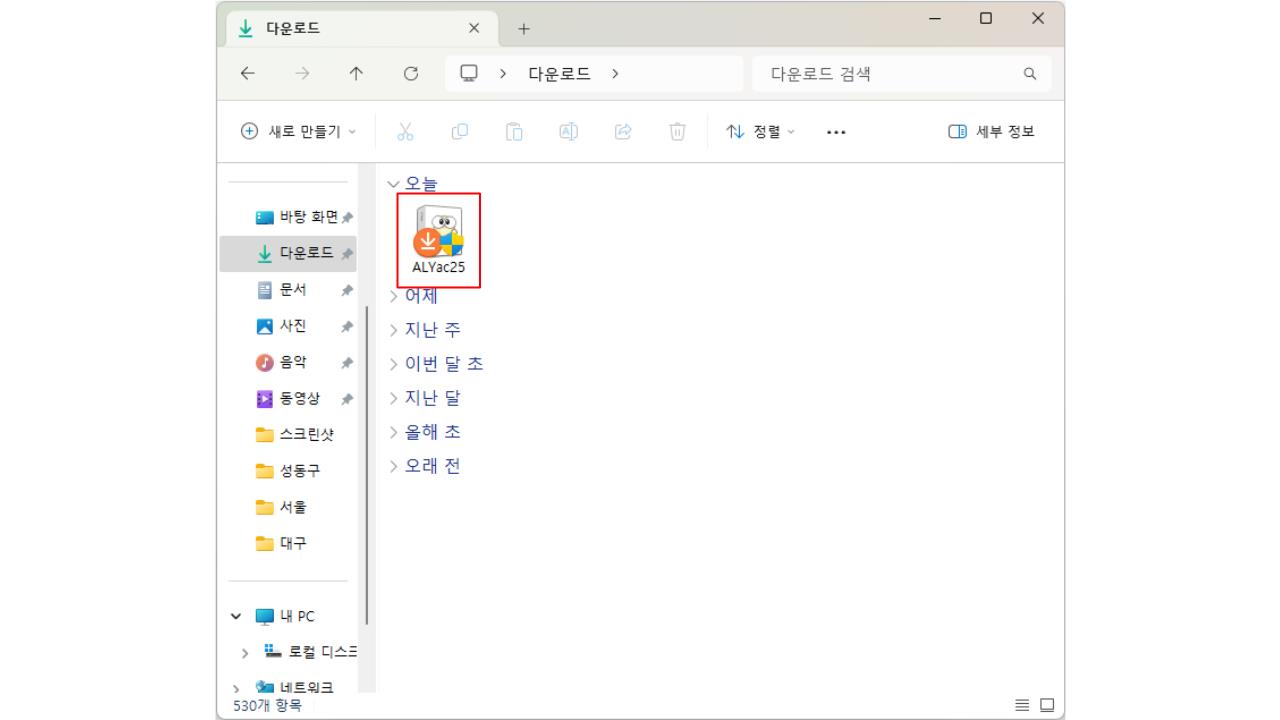Go forward with the right arrow

coord(302,73)
